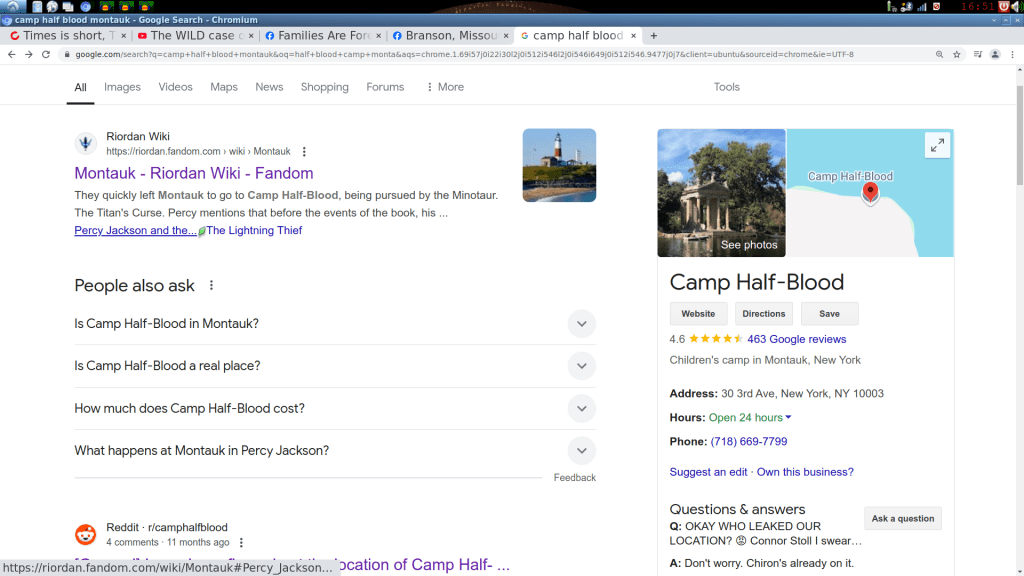The width and height of the screenshot is (1024, 576).
Task: Open the three-dot menu beside Riordan Wiki result
Action: click(x=305, y=152)
